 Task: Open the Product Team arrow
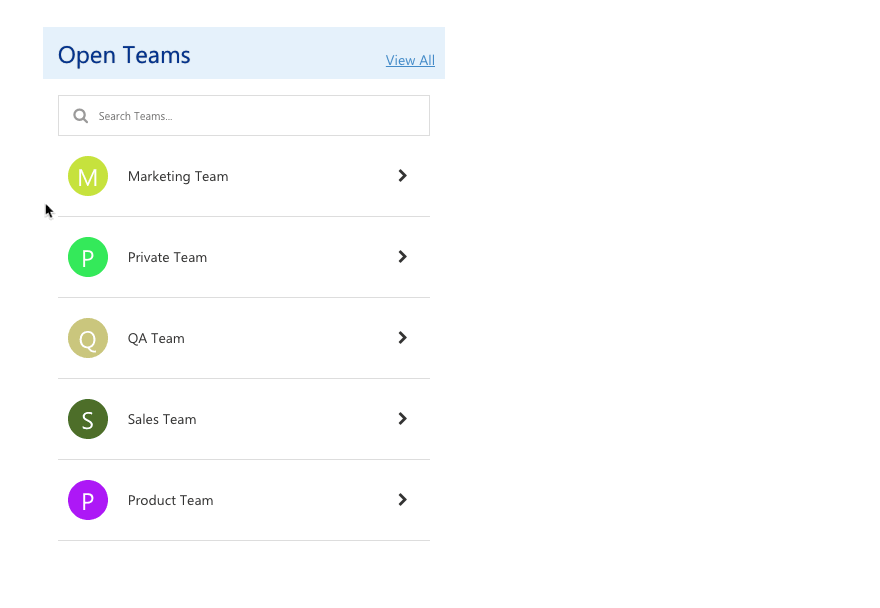pyautogui.click(x=402, y=500)
